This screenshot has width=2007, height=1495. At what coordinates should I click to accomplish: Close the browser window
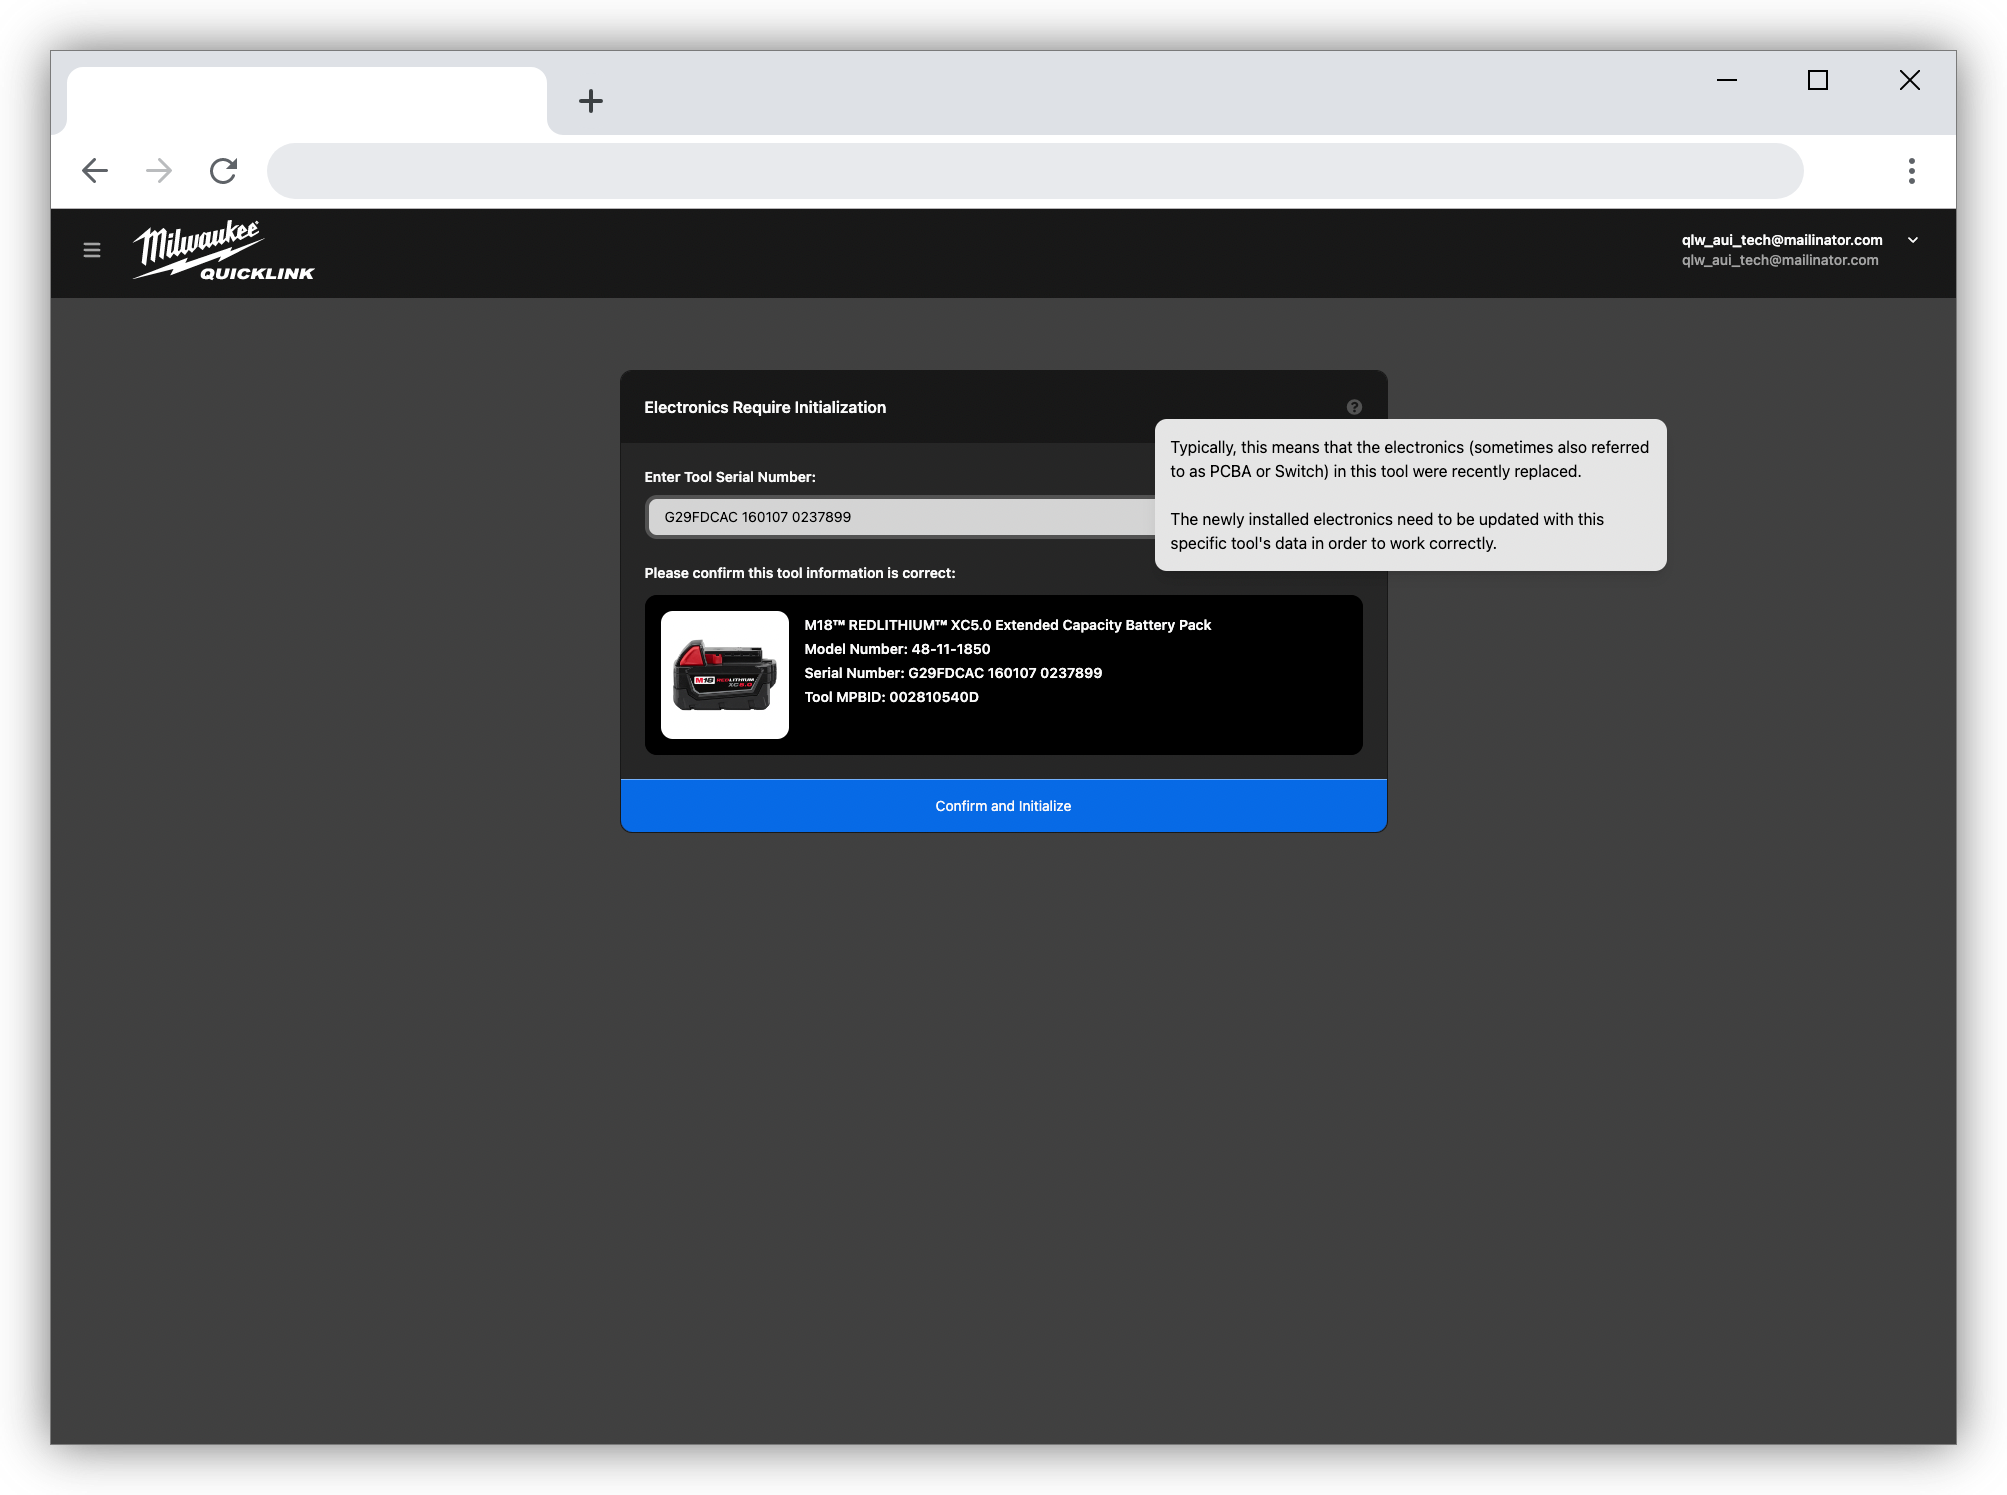click(1910, 80)
